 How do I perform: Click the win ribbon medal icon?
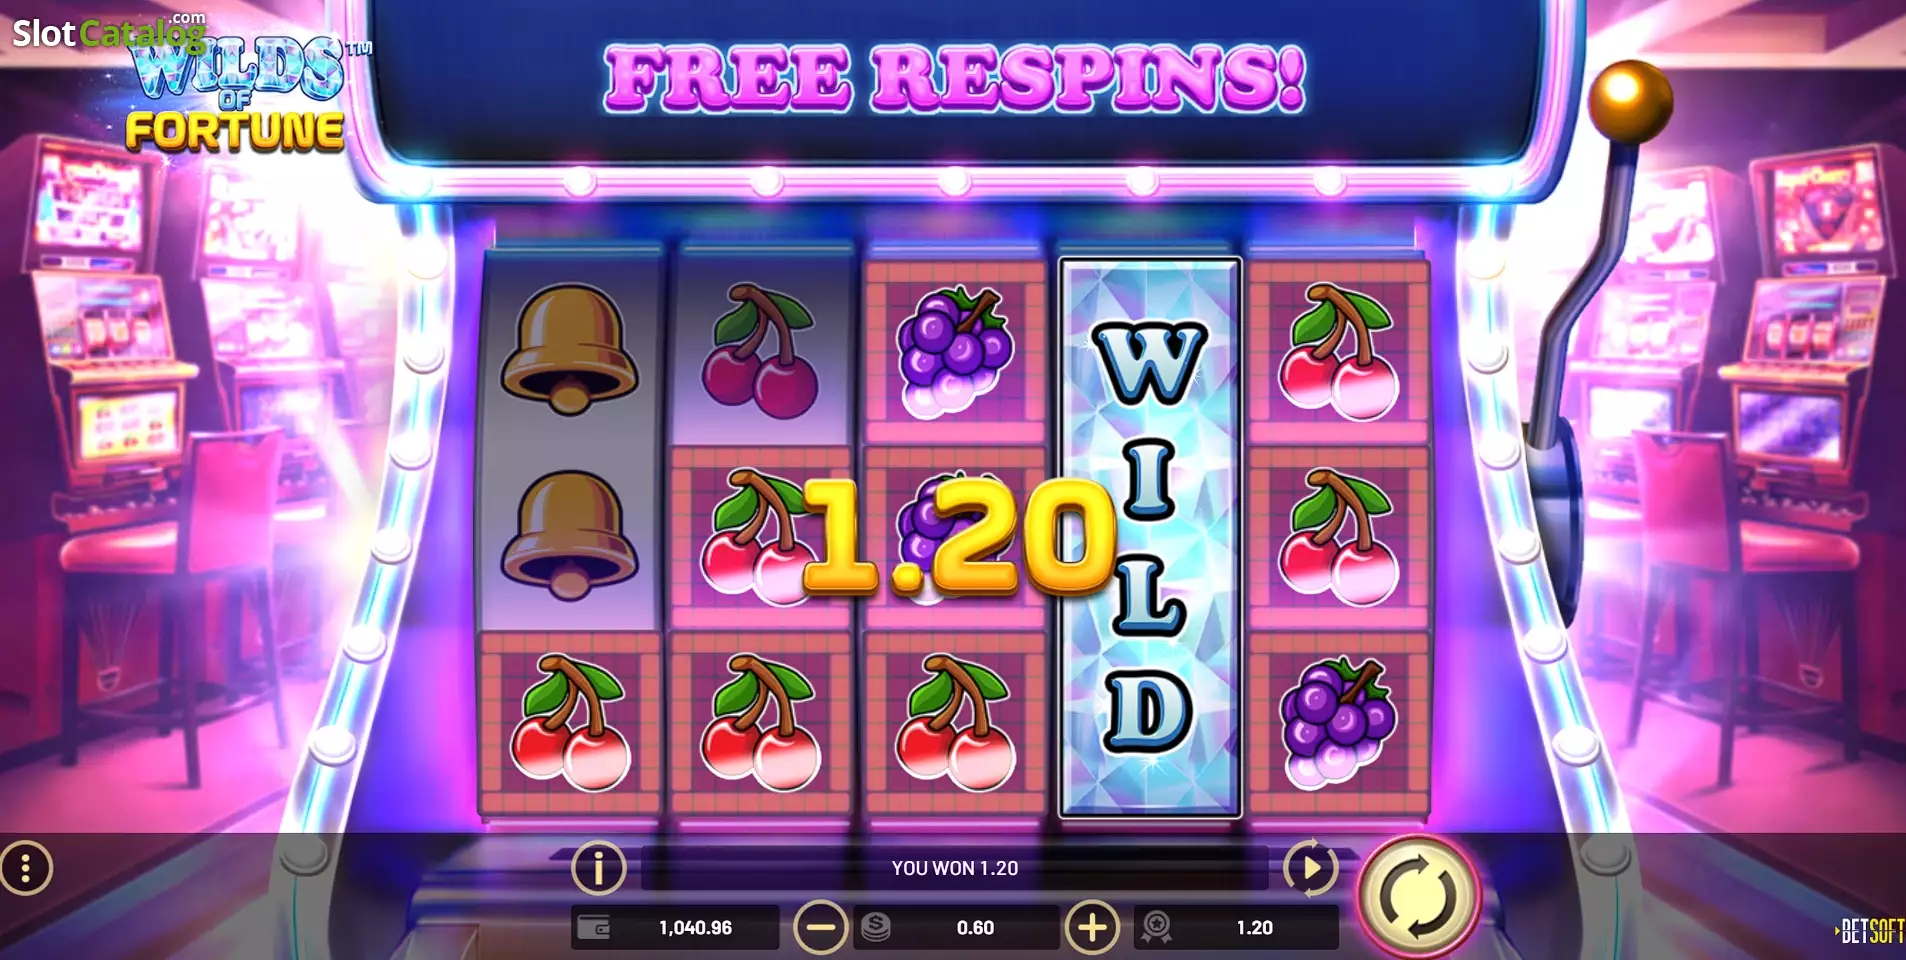point(1157,927)
